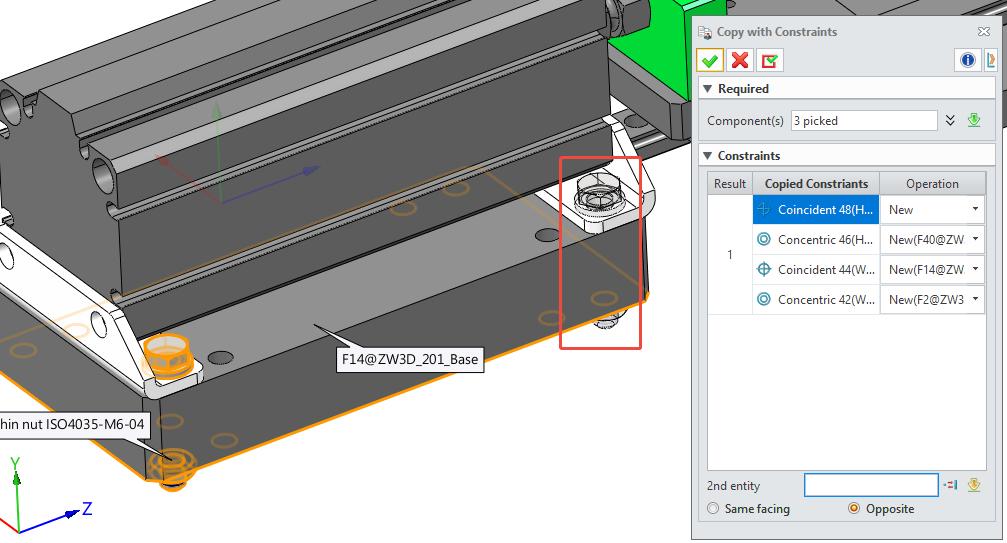Image resolution: width=1007 pixels, height=543 pixels.
Task: Open Operation dropdown for Concentric 42
Action: pyautogui.click(x=974, y=299)
